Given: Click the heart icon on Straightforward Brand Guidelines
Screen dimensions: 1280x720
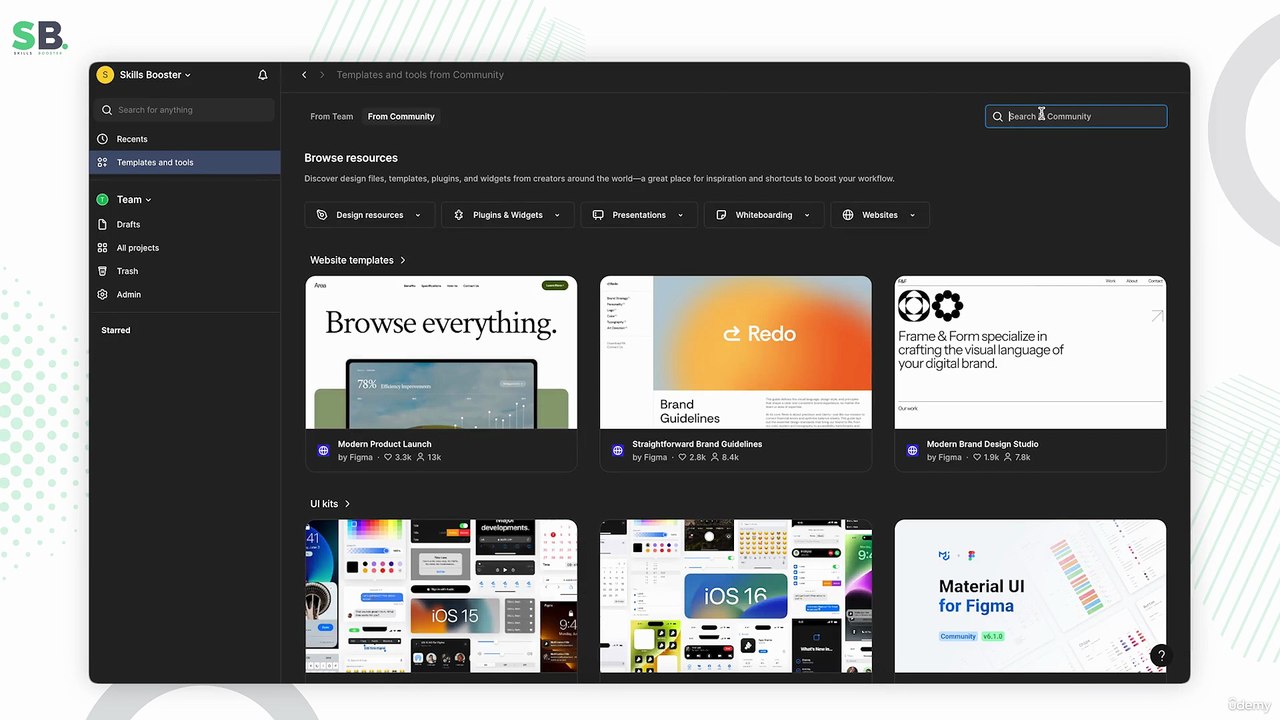Looking at the screenshot, I should click(683, 458).
